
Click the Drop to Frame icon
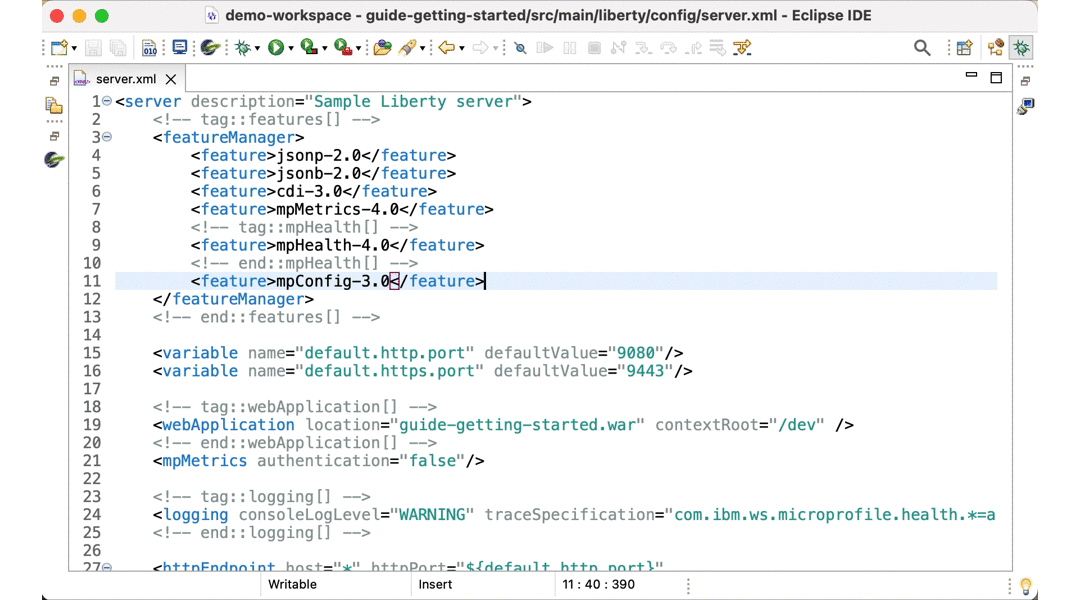pos(718,48)
